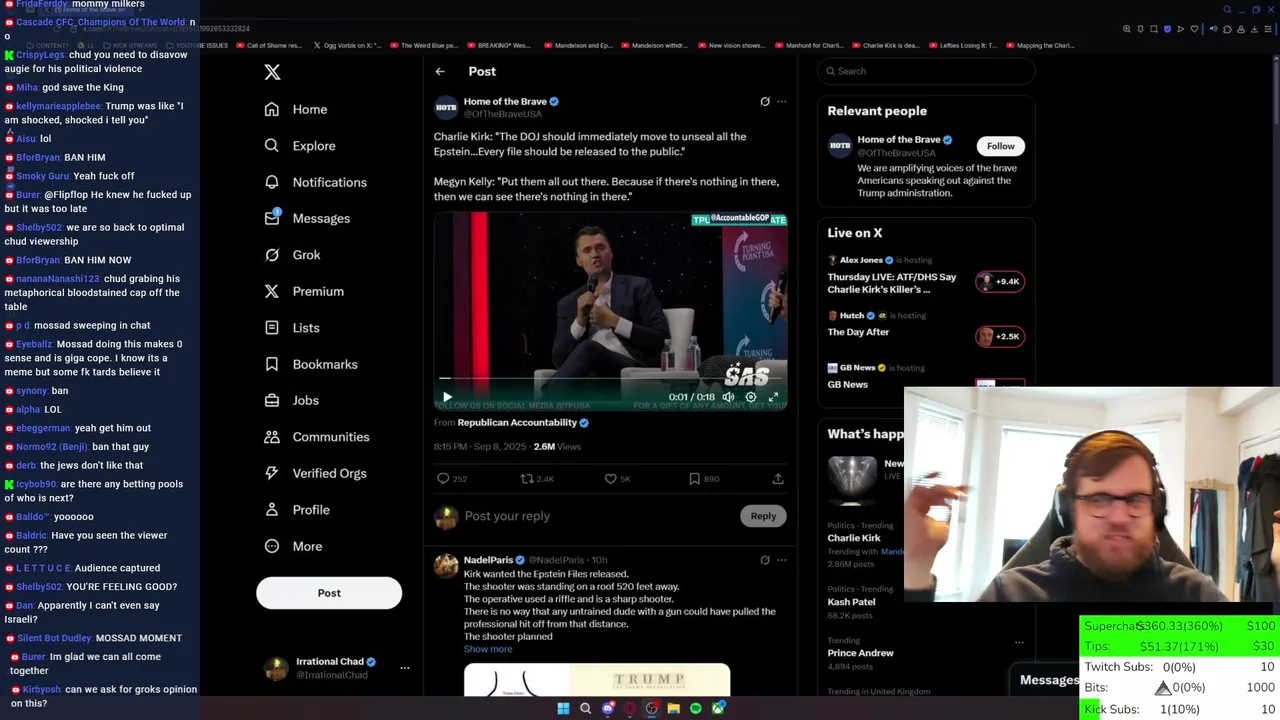1280x720 pixels.
Task: Open Discord from the taskbar
Action: (x=608, y=709)
